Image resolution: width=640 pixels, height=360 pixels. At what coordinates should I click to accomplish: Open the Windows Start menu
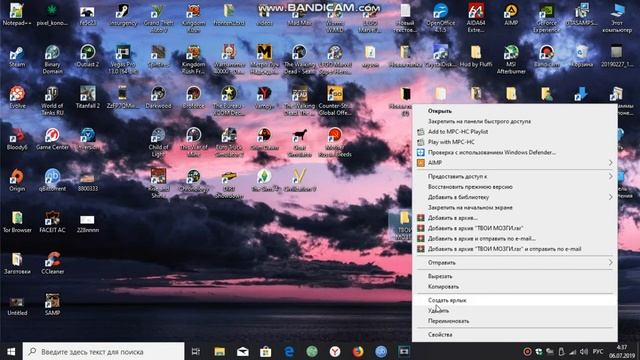(x=11, y=351)
